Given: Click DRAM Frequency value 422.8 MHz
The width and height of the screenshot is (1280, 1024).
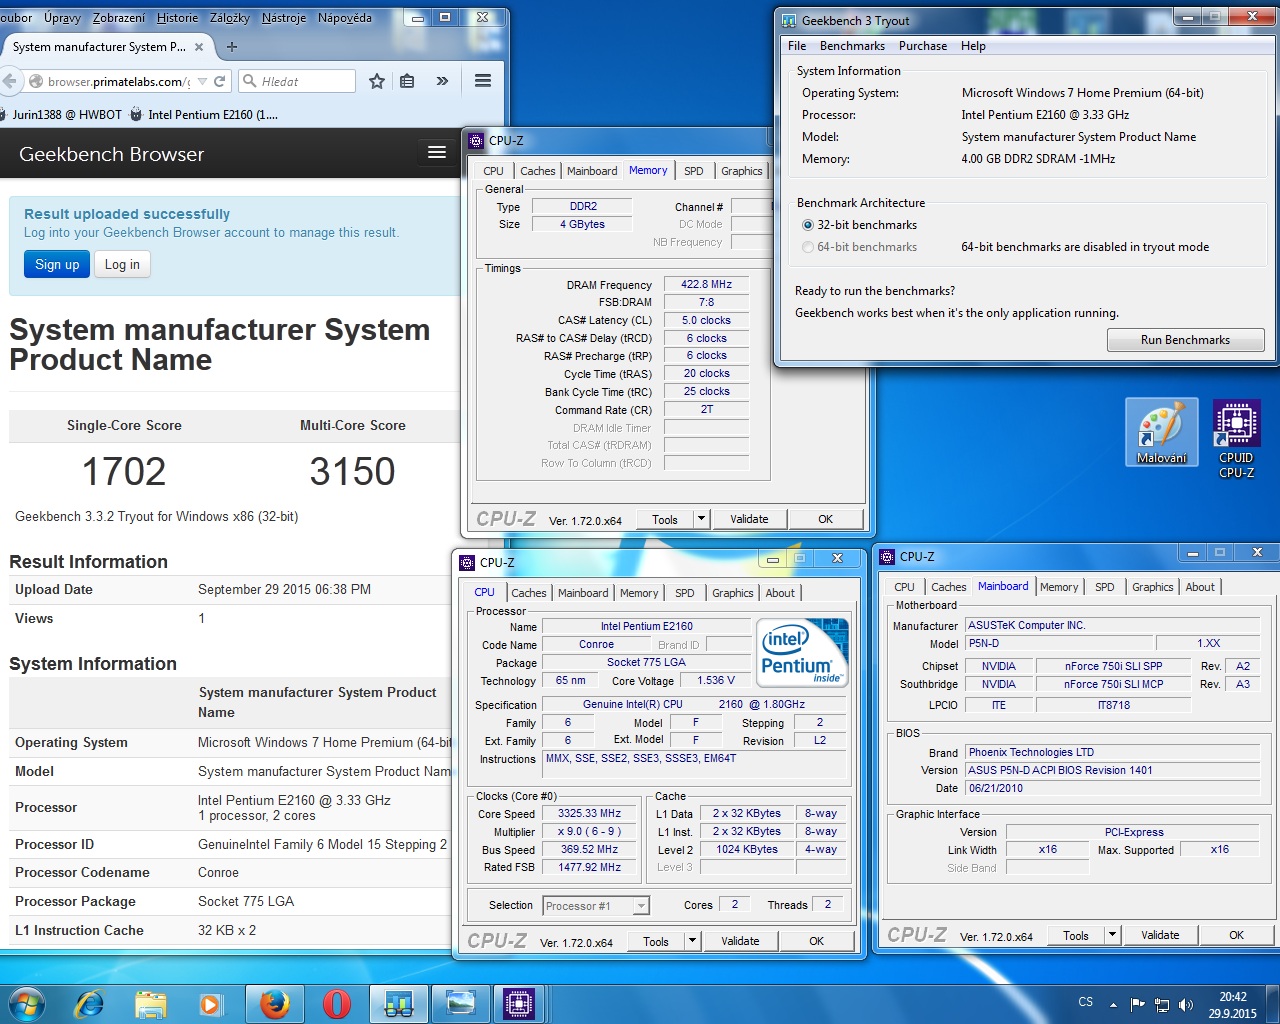Looking at the screenshot, I should click(706, 284).
